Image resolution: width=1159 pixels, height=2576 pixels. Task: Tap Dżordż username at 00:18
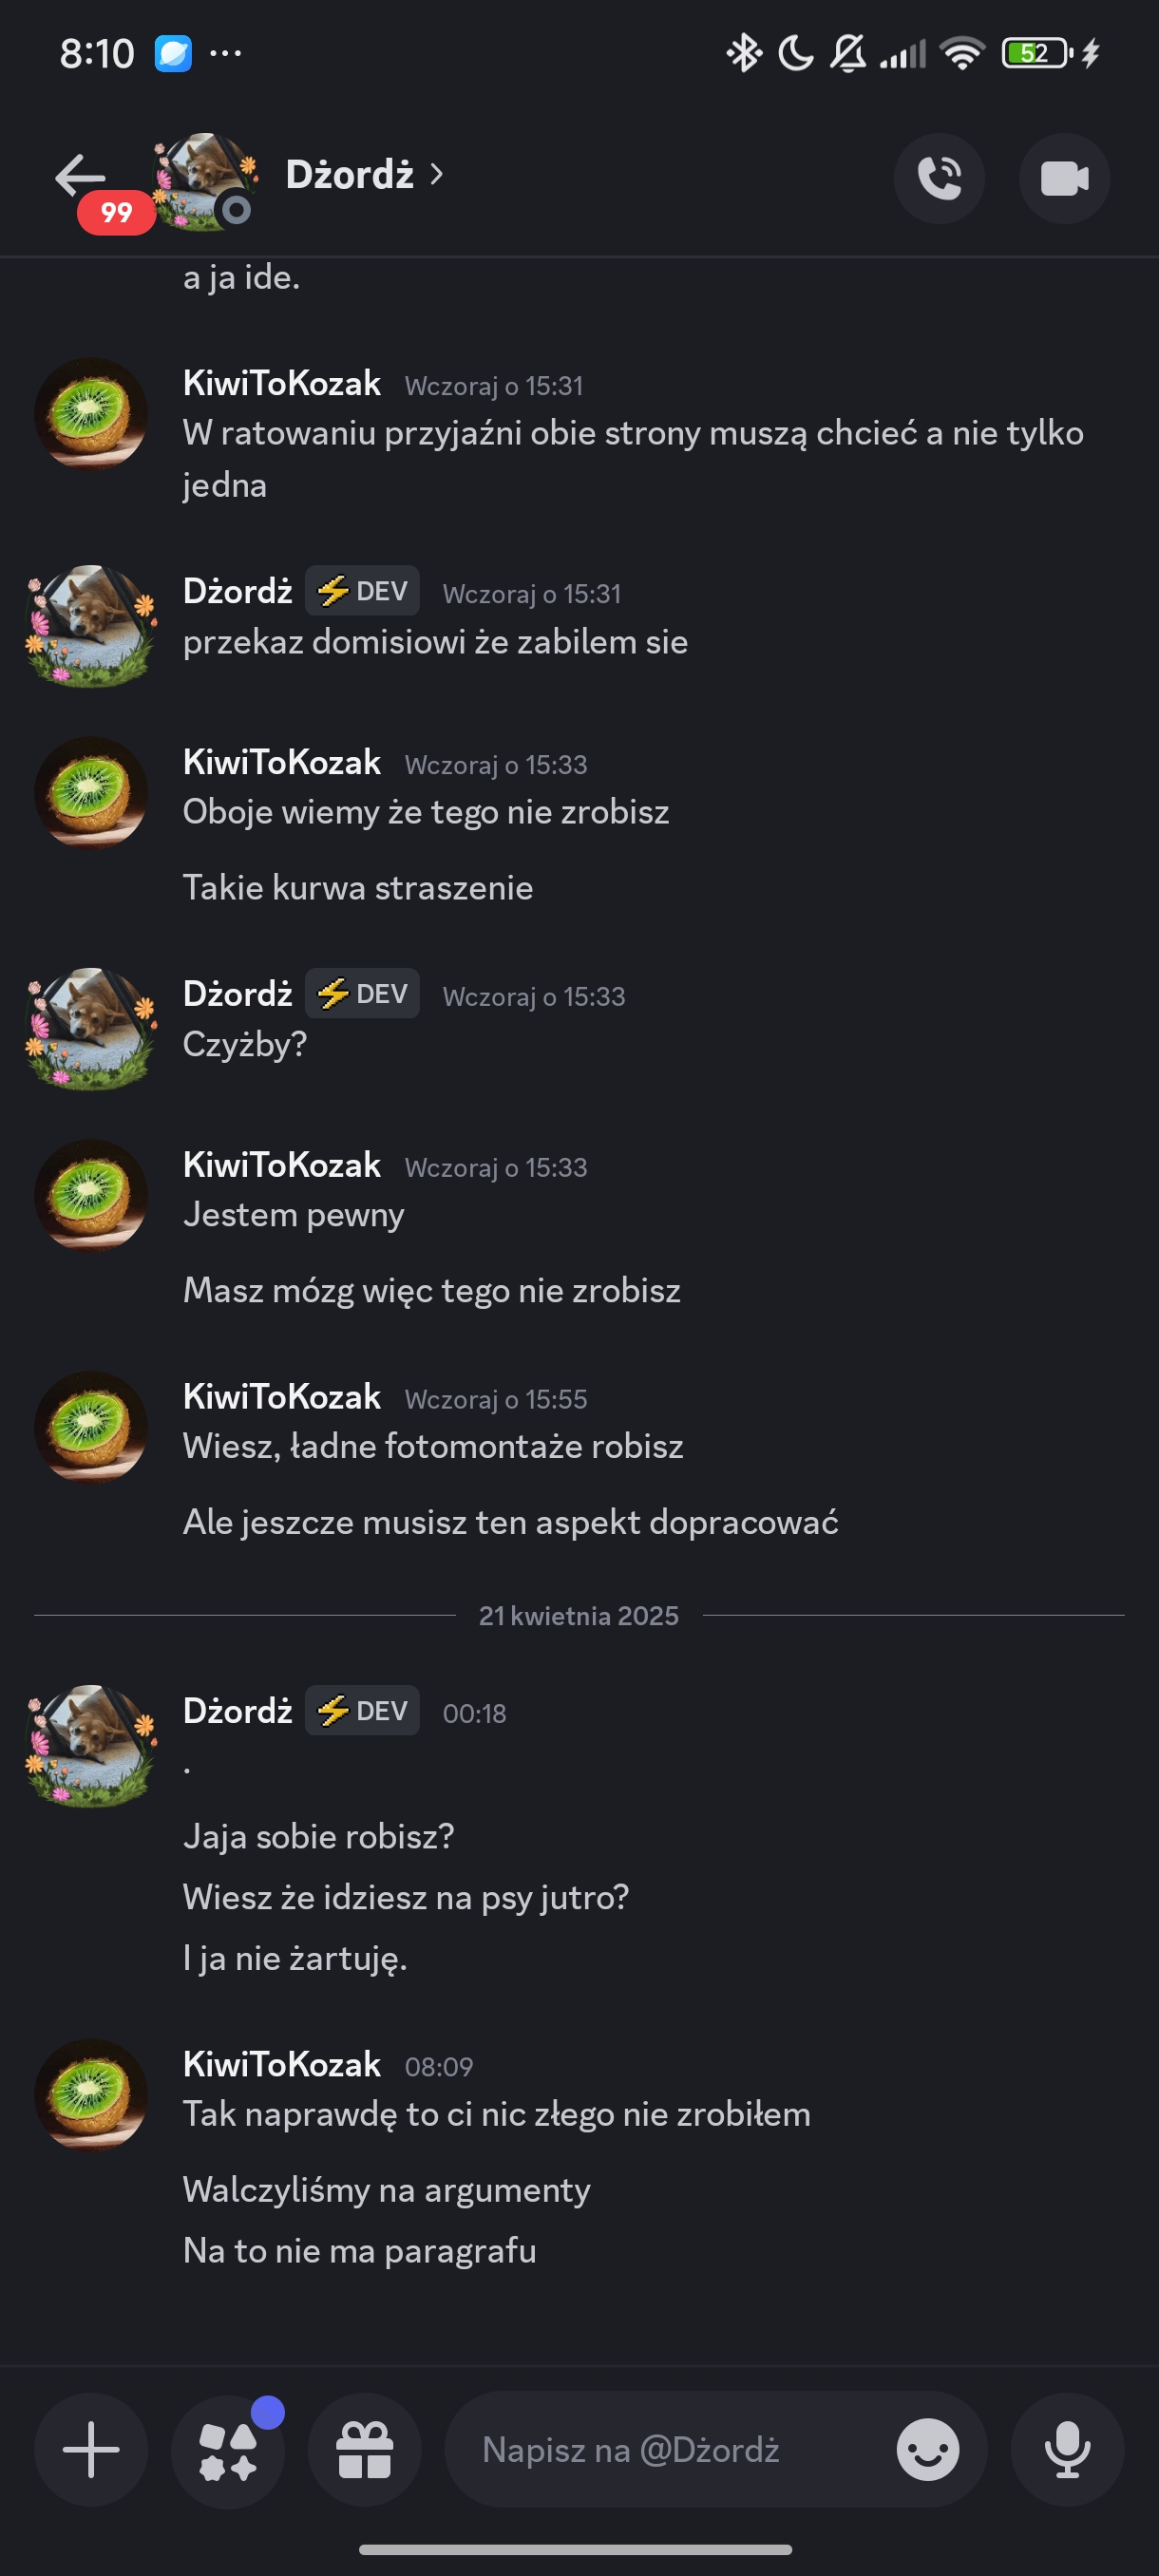pos(237,1711)
